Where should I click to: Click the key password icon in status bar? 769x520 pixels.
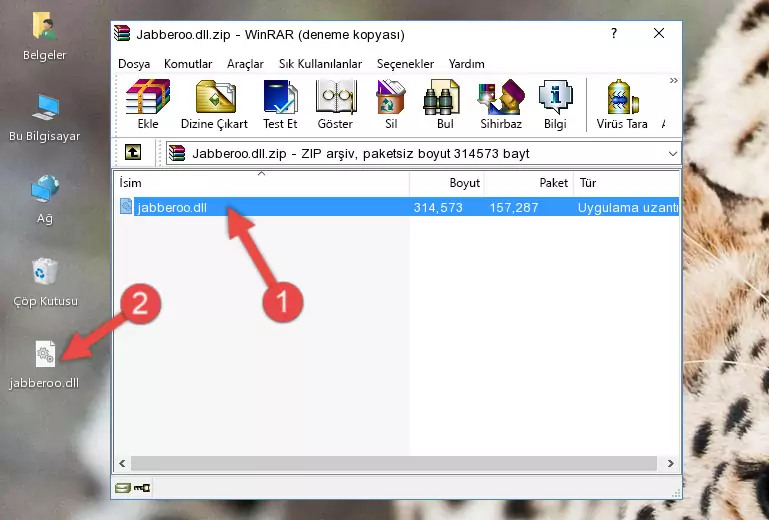[x=142, y=488]
